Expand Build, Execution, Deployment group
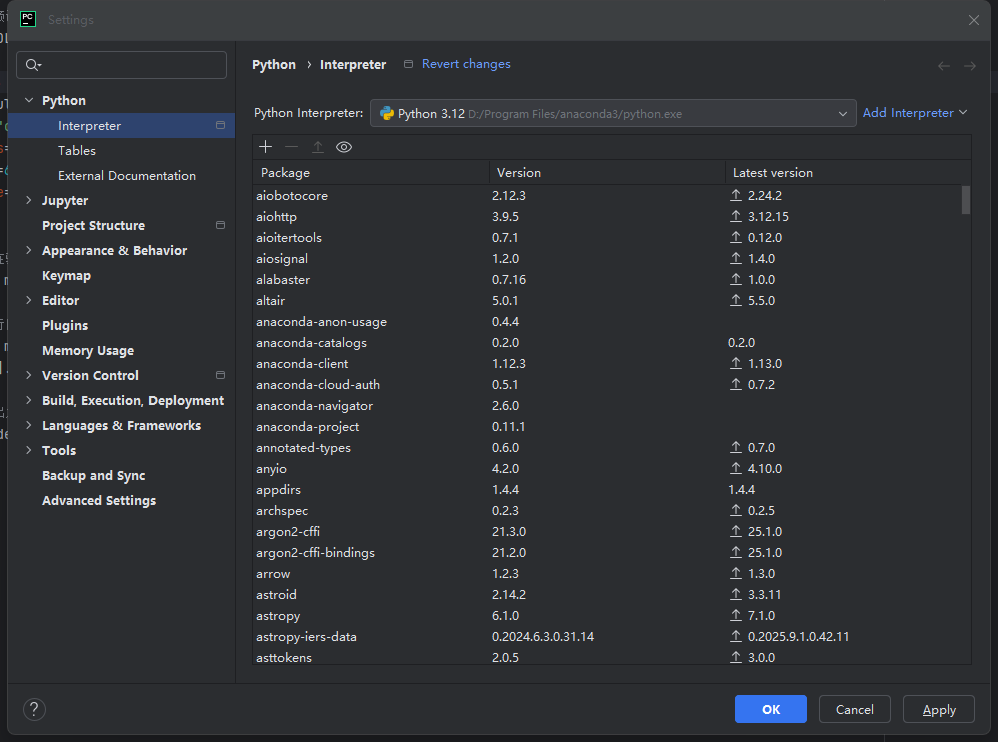The width and height of the screenshot is (998, 742). coord(29,400)
